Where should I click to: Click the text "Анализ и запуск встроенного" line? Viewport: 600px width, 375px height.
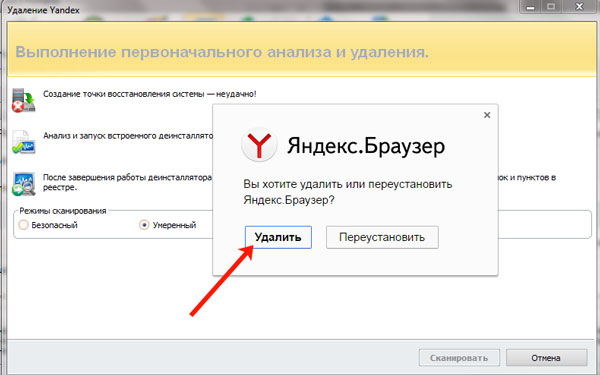point(128,135)
